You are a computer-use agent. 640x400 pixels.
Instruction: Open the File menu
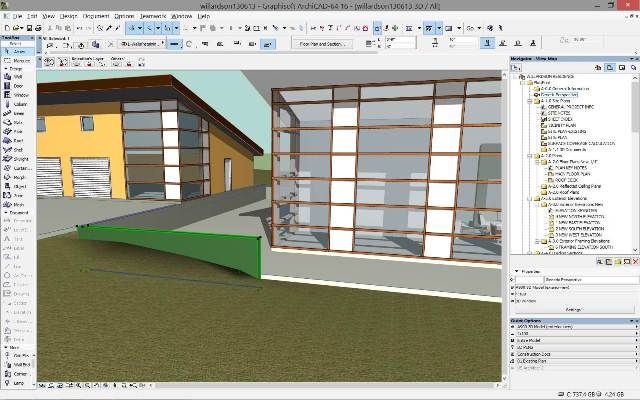click(x=17, y=16)
